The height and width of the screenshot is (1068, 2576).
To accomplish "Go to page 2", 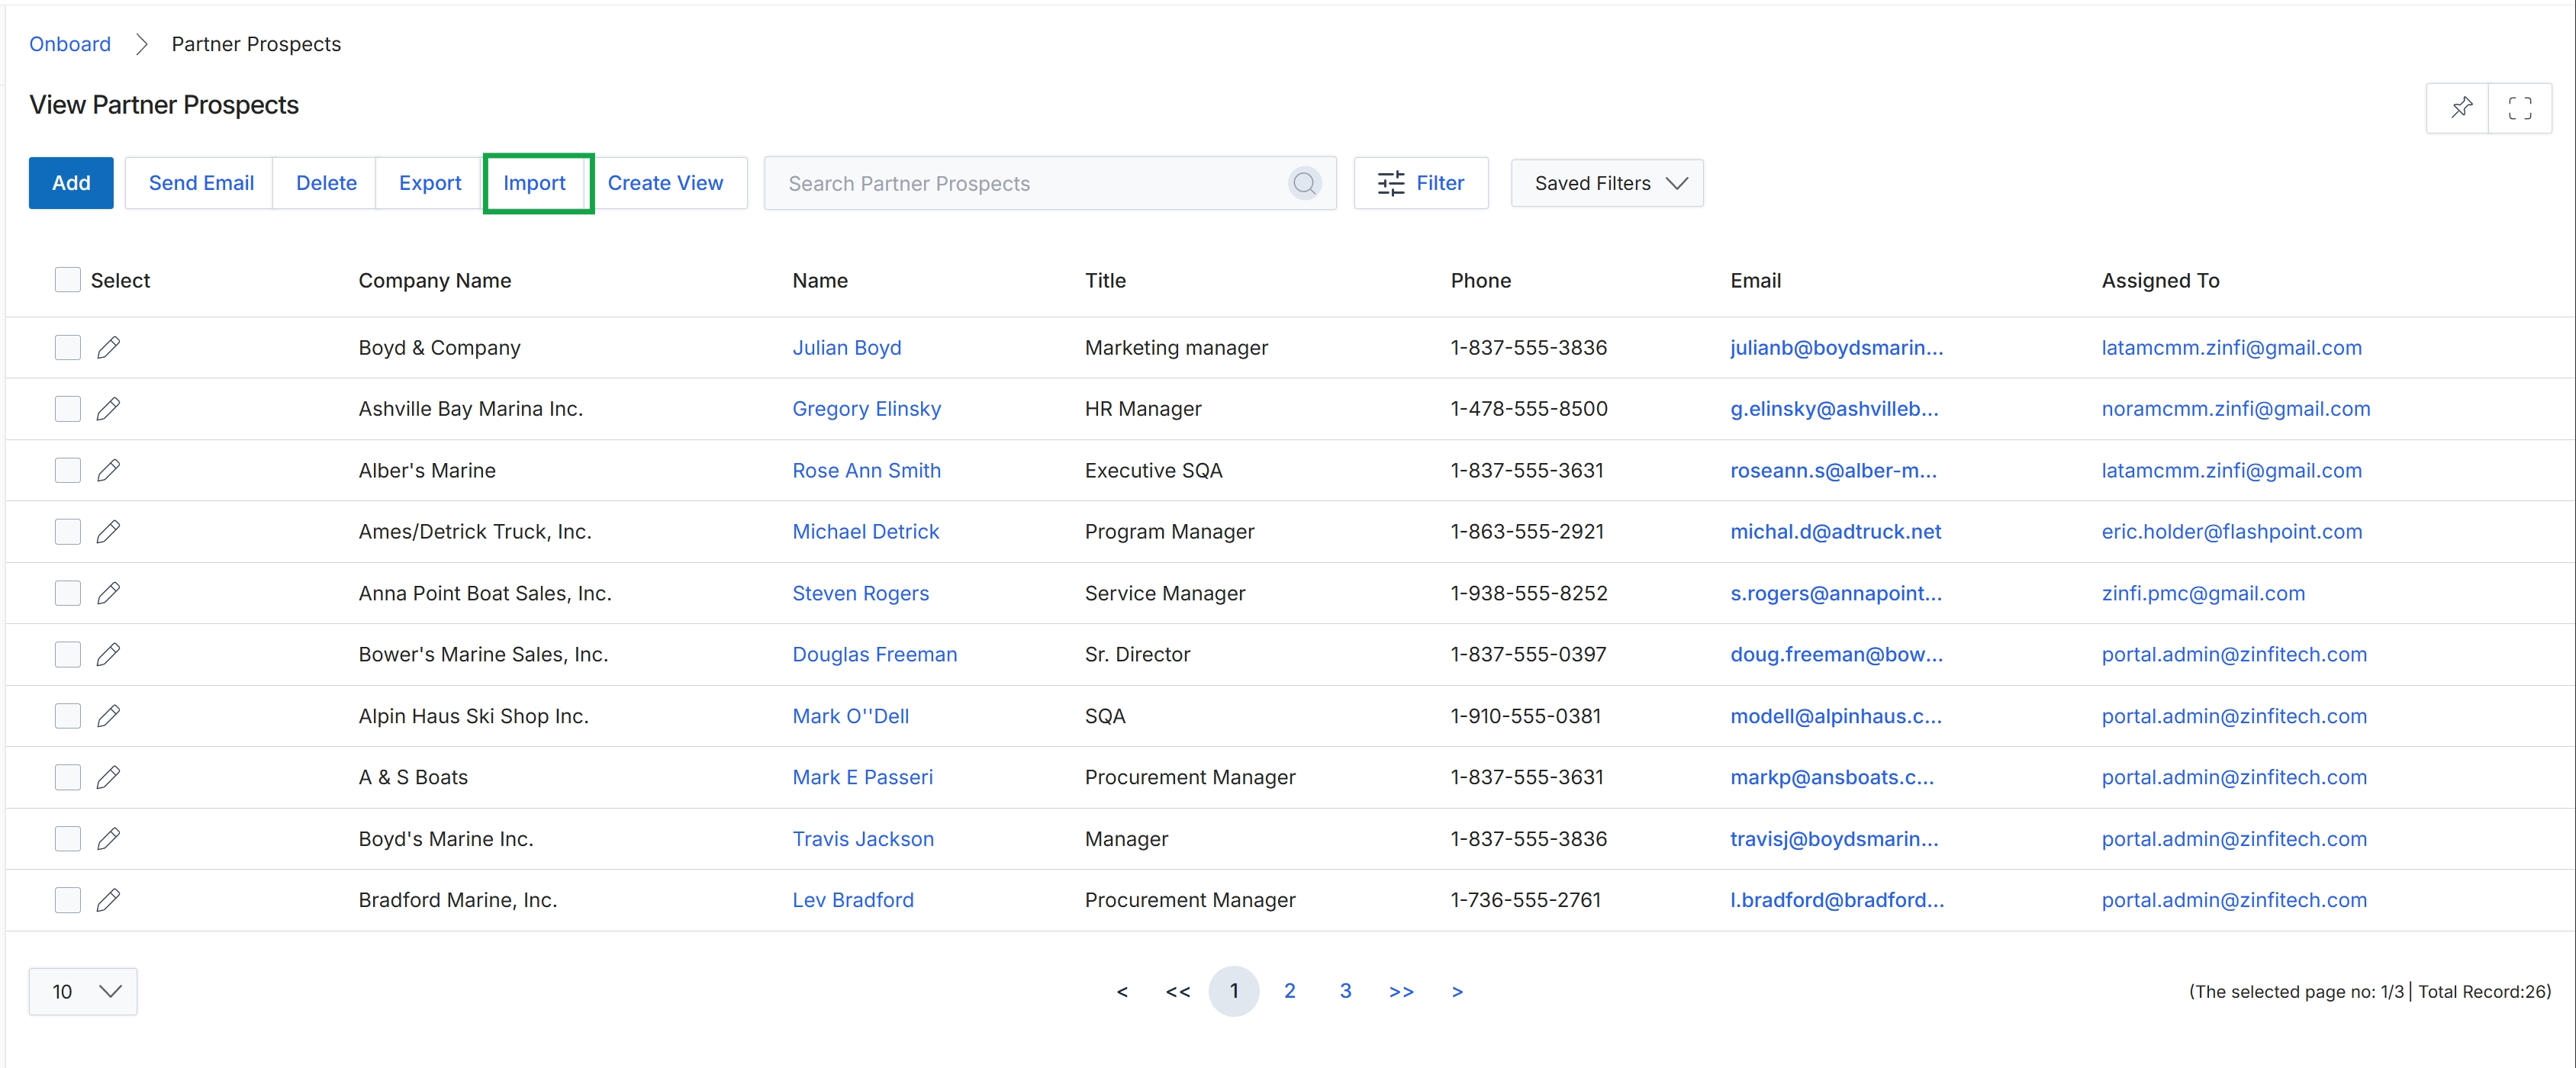I will [1290, 991].
